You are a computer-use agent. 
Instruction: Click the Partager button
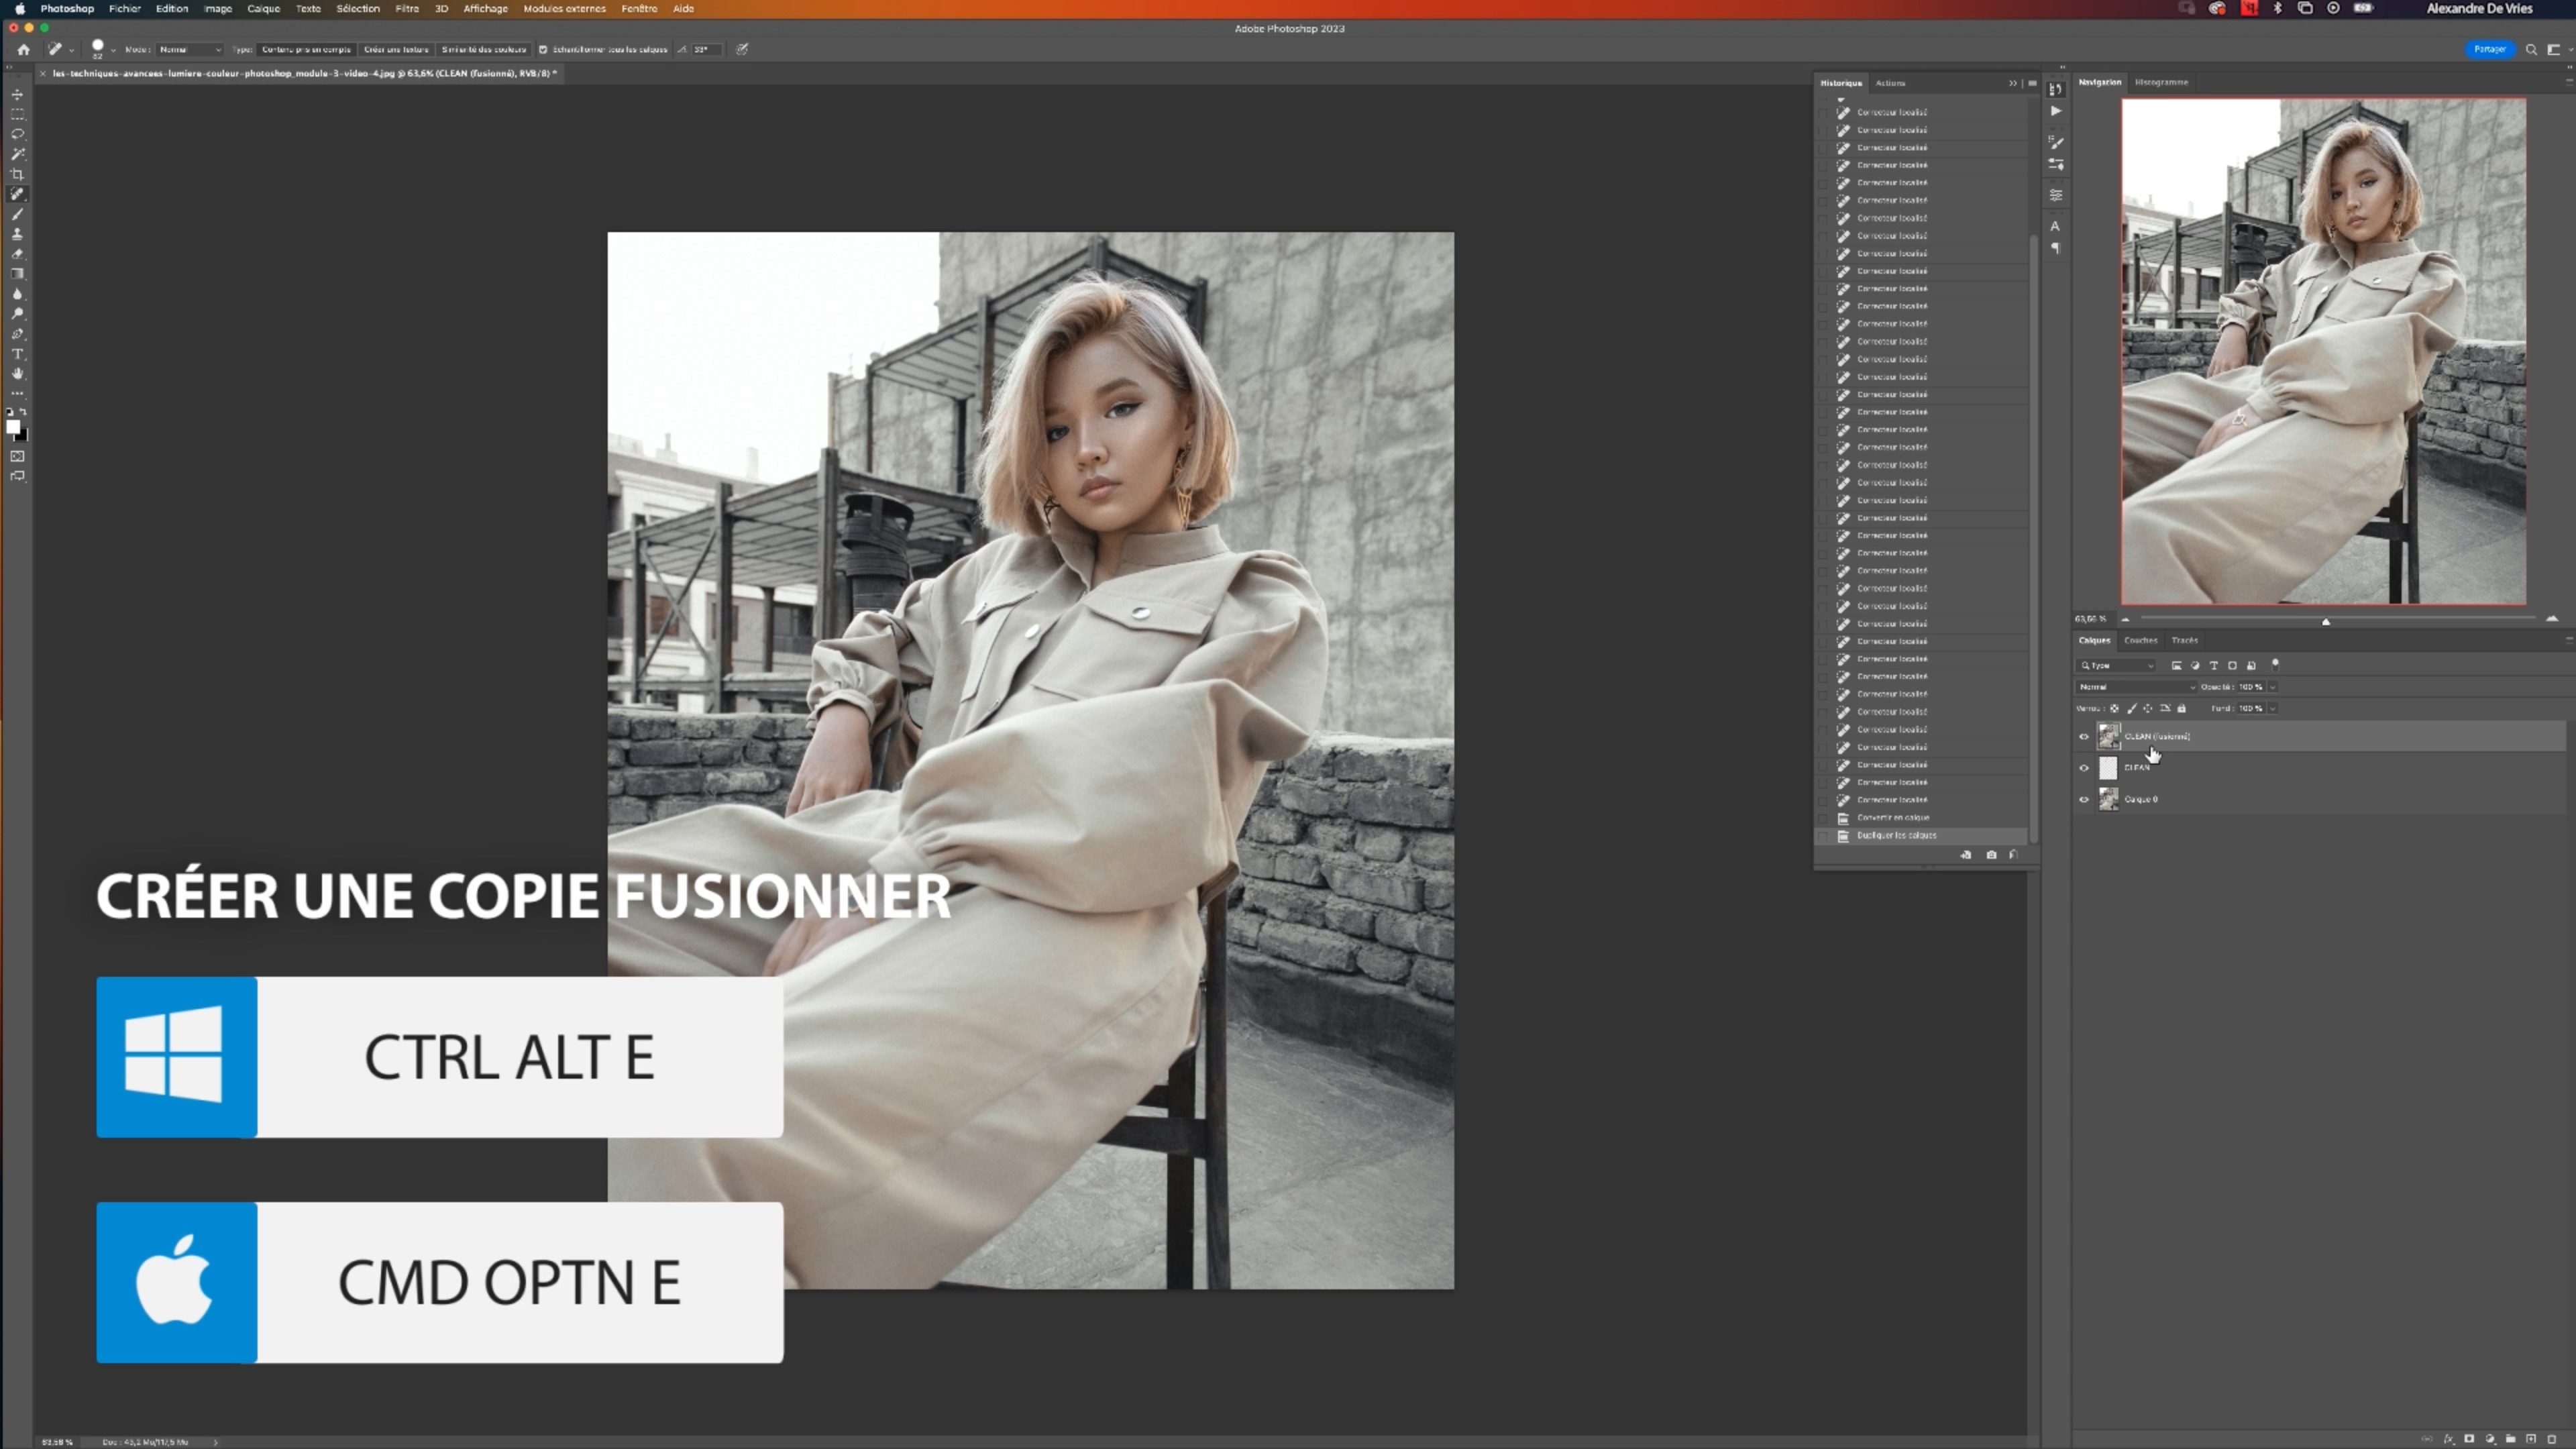2489,49
